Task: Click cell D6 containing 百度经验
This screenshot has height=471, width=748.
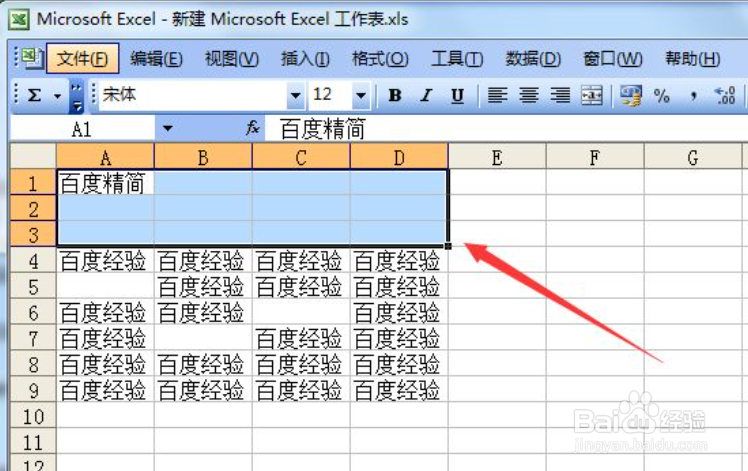Action: point(399,313)
